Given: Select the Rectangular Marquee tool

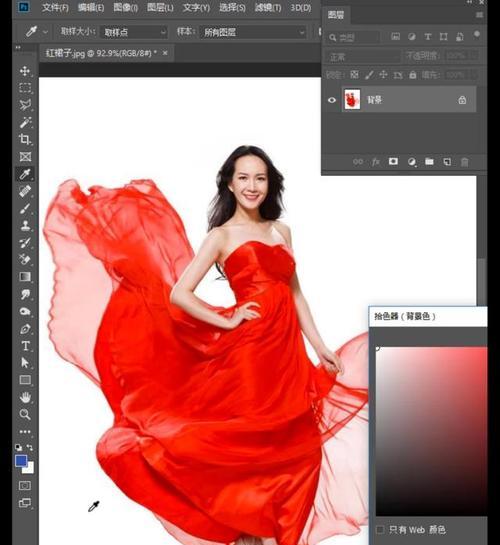Looking at the screenshot, I should click(25, 88).
